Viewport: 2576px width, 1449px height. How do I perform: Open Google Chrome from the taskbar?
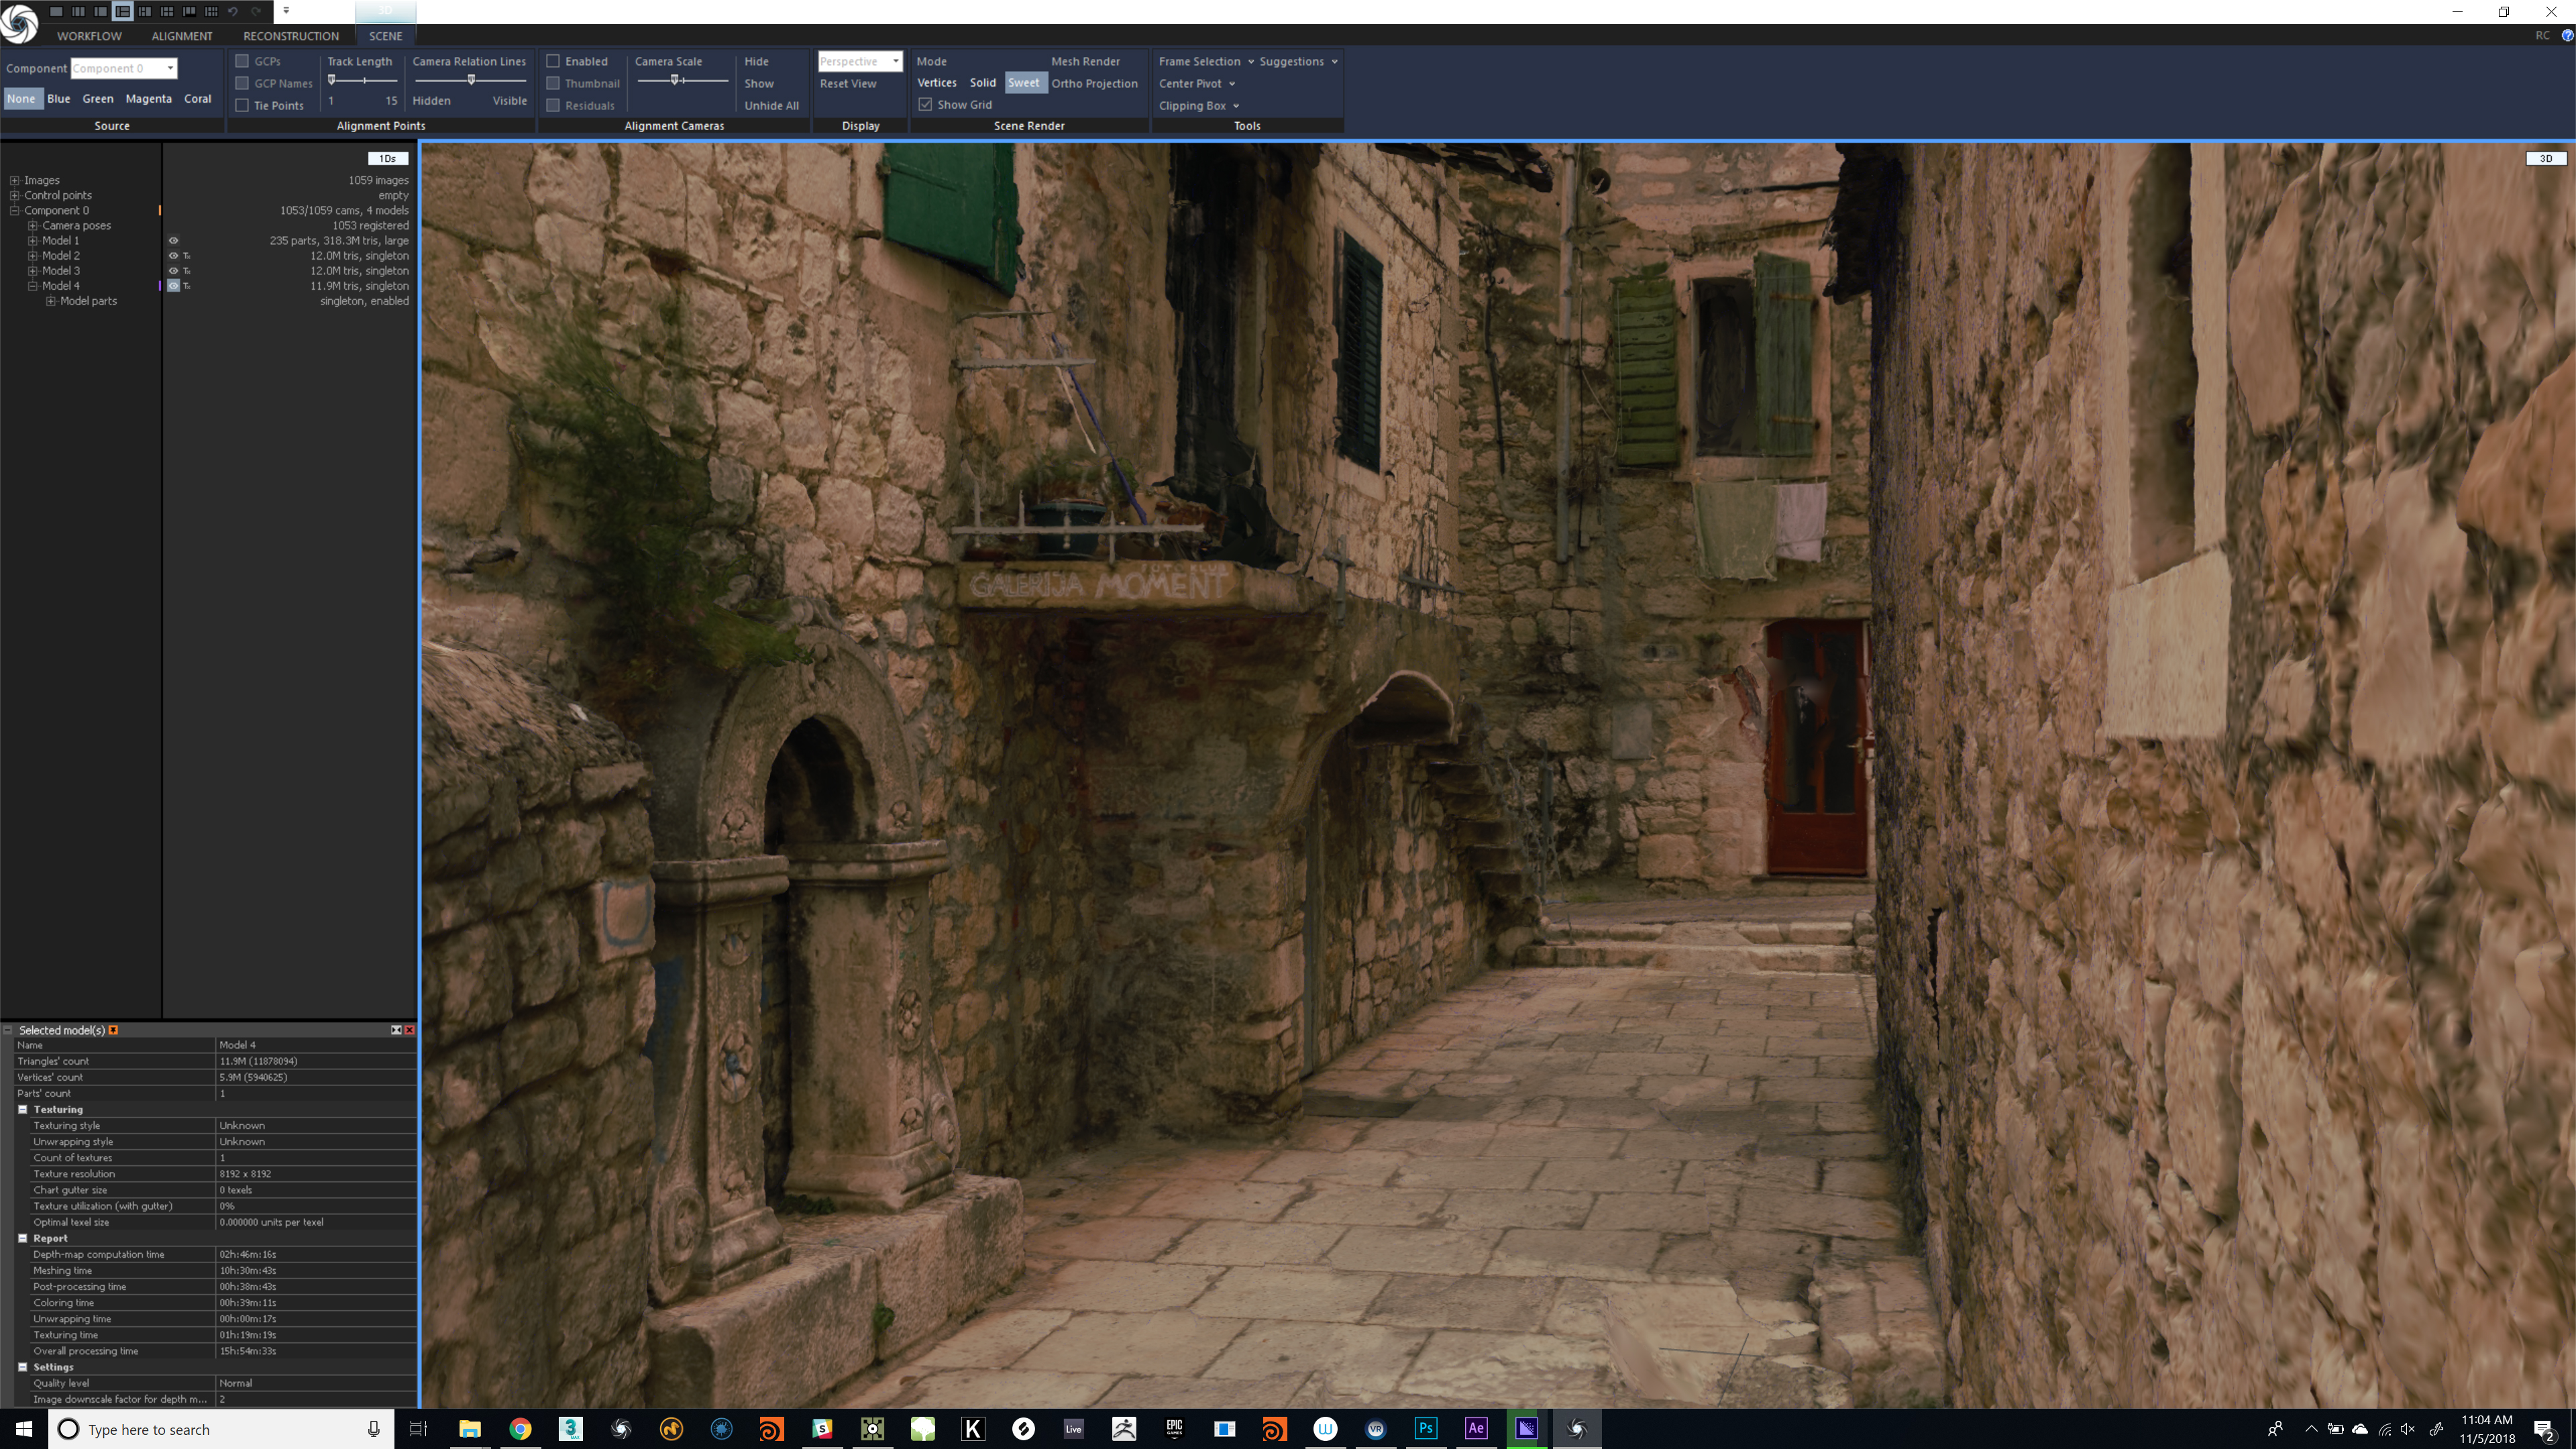coord(520,1429)
